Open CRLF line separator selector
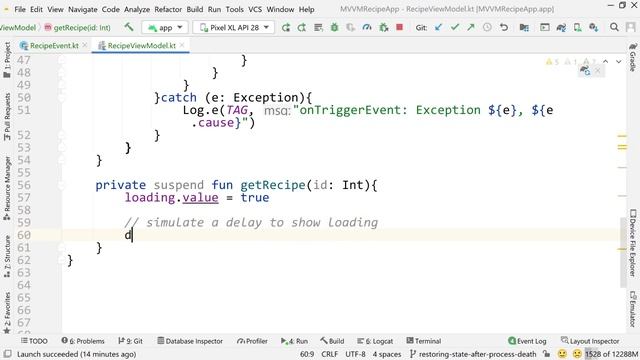This screenshot has height=360, width=640. [329, 354]
